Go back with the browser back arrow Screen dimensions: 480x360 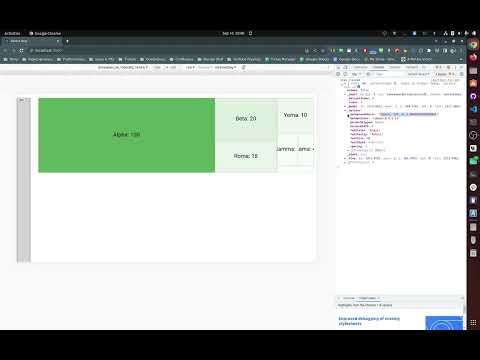pos(5,51)
